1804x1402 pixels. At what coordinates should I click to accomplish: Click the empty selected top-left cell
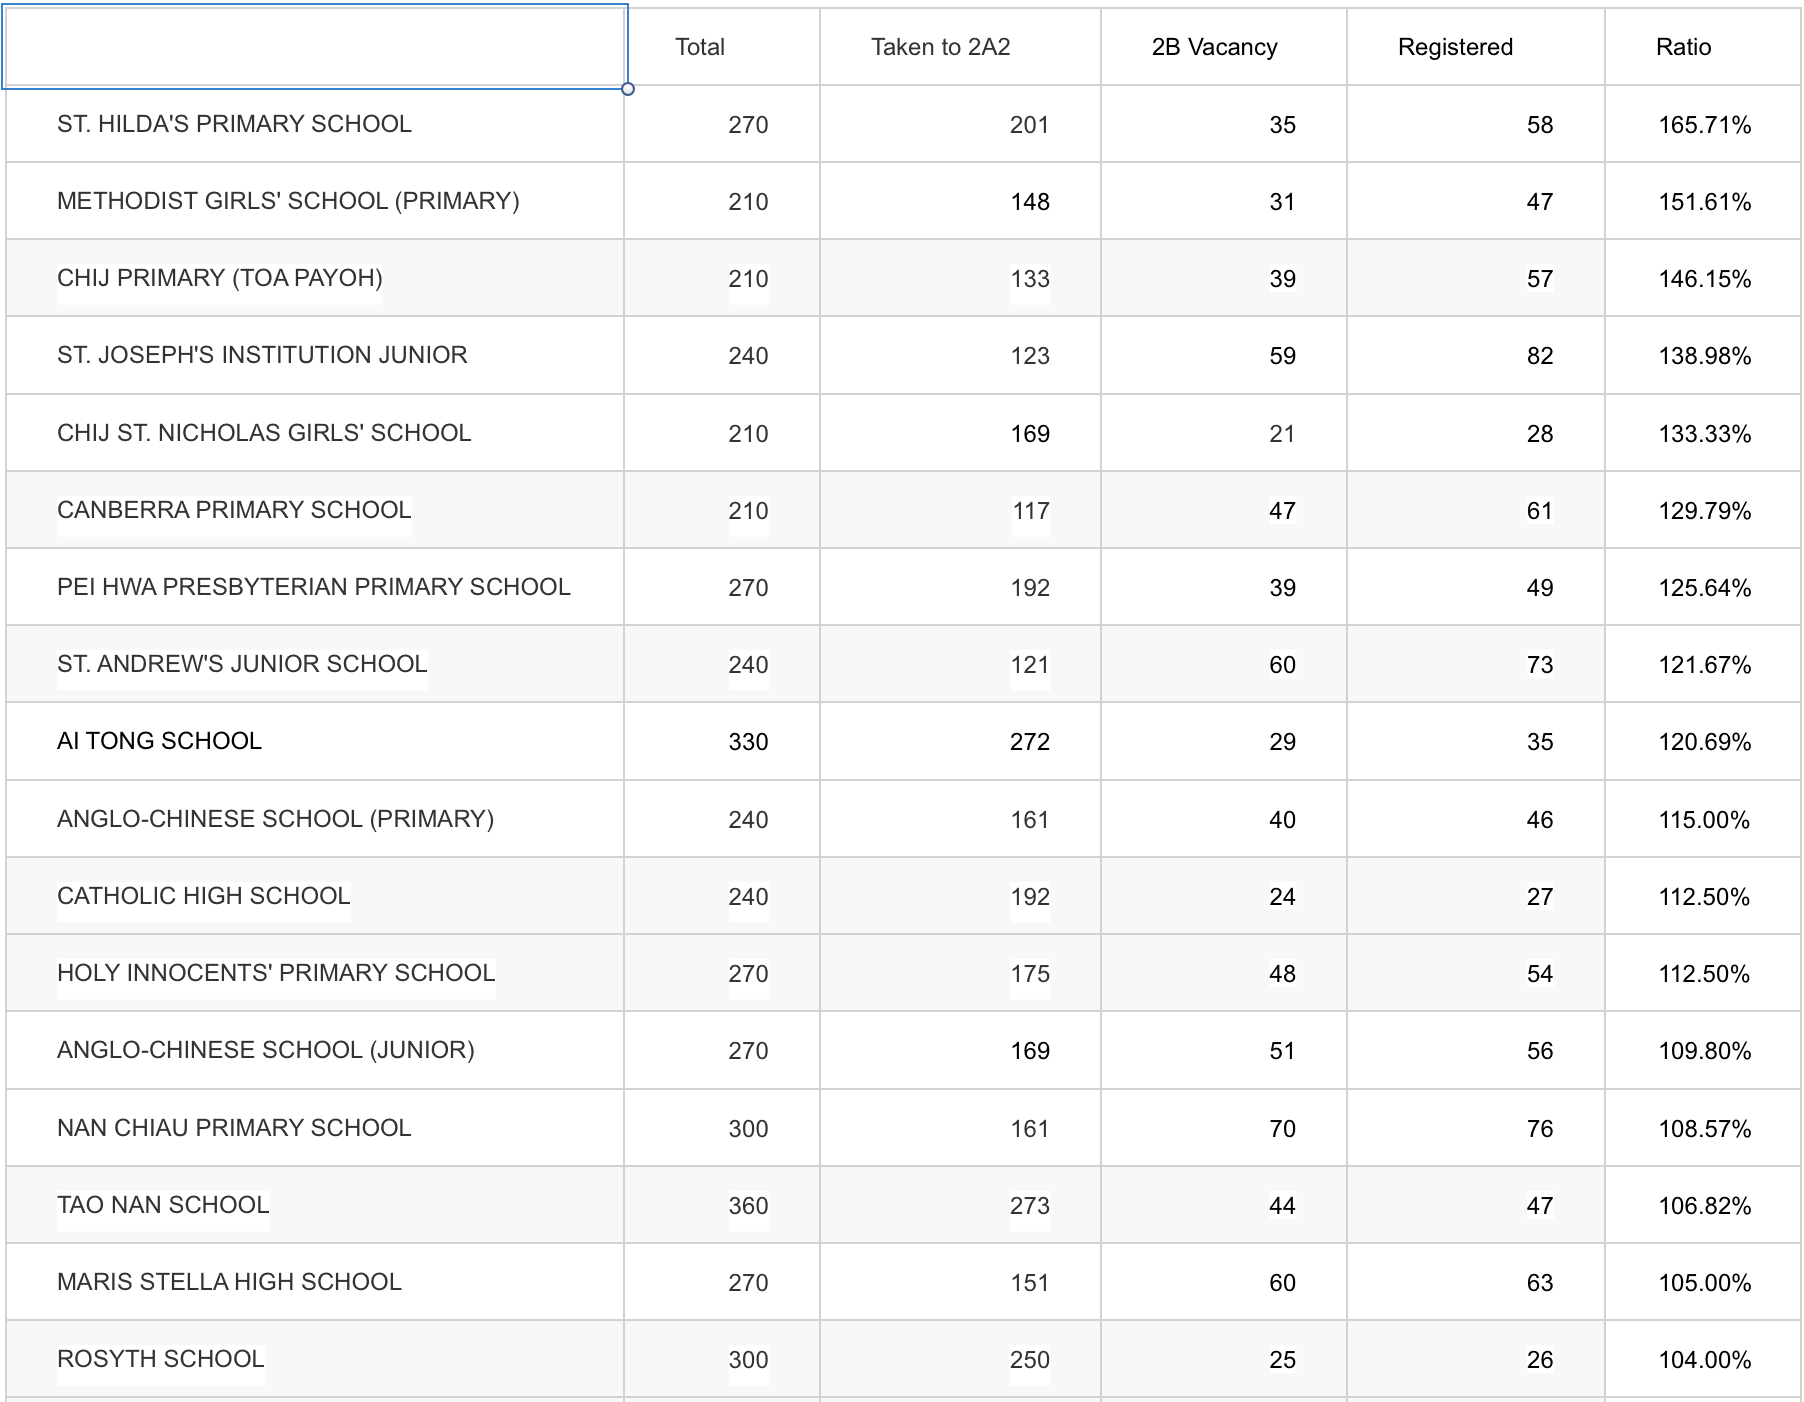315,47
